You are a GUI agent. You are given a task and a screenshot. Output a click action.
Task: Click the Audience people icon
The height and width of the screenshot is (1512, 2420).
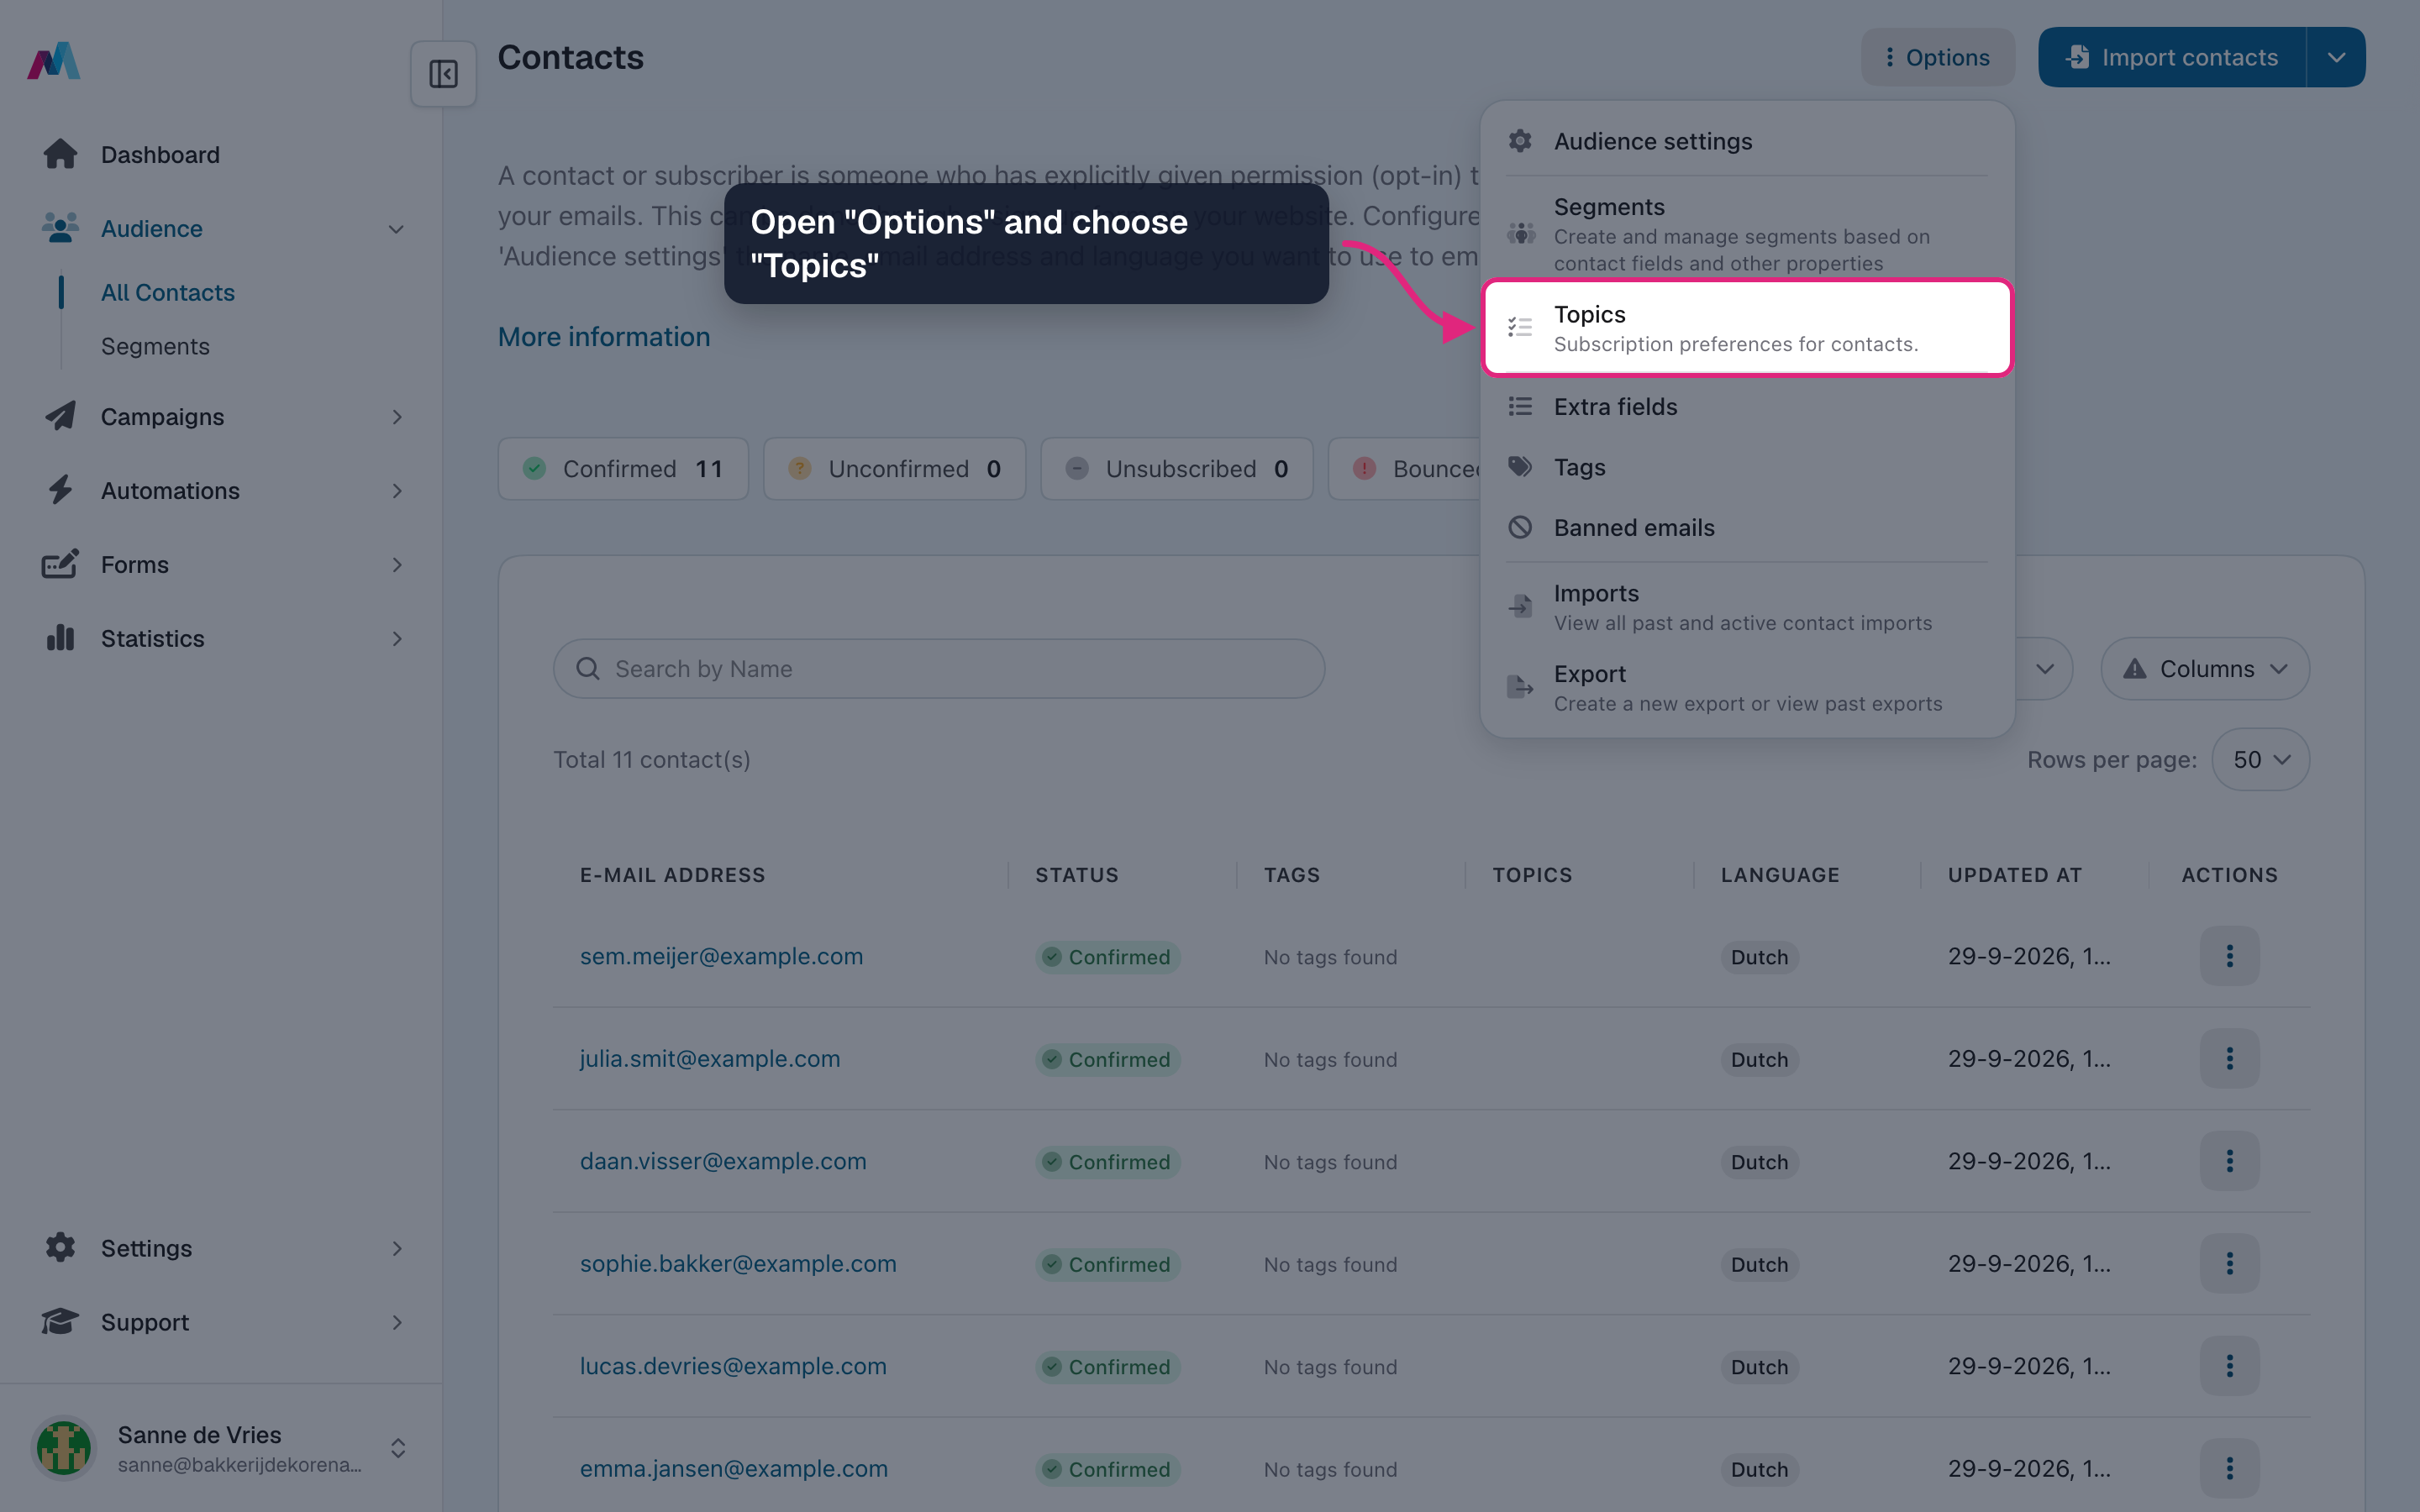click(60, 228)
